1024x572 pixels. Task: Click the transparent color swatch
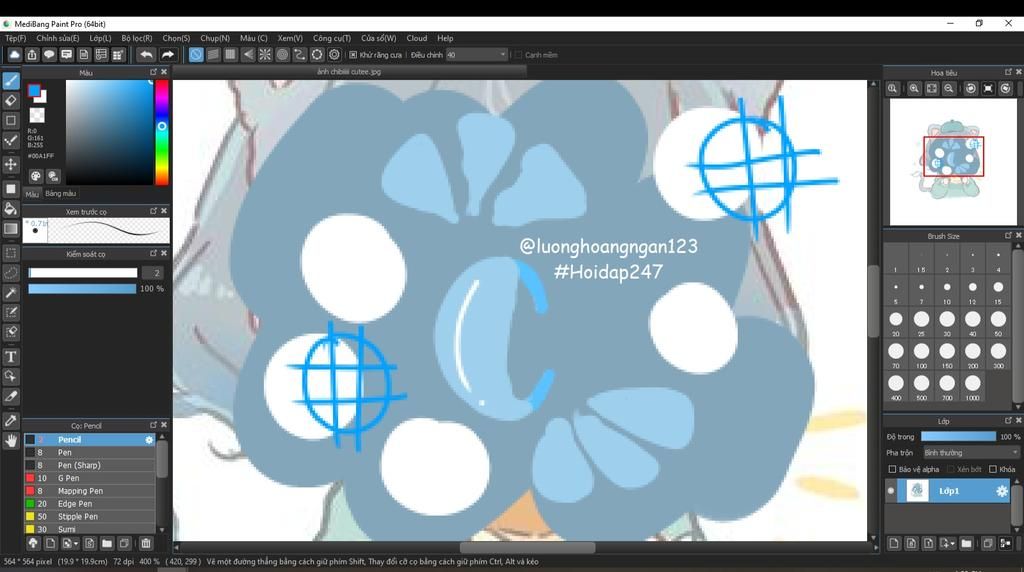37,116
